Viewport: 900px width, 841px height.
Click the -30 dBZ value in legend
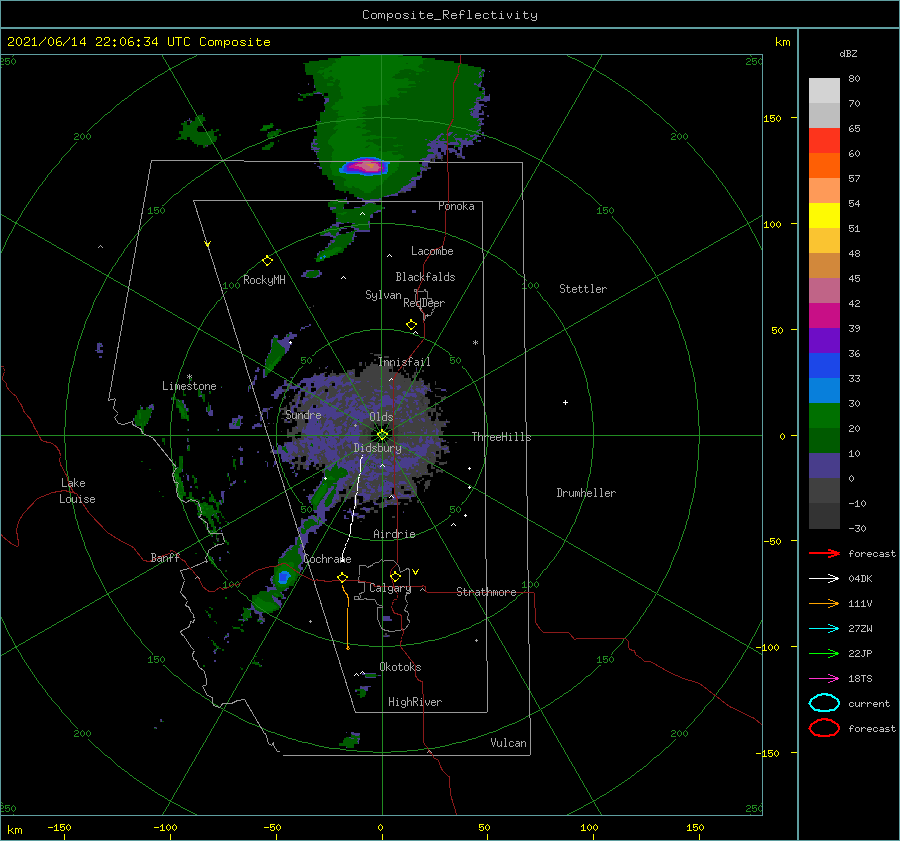point(857,528)
